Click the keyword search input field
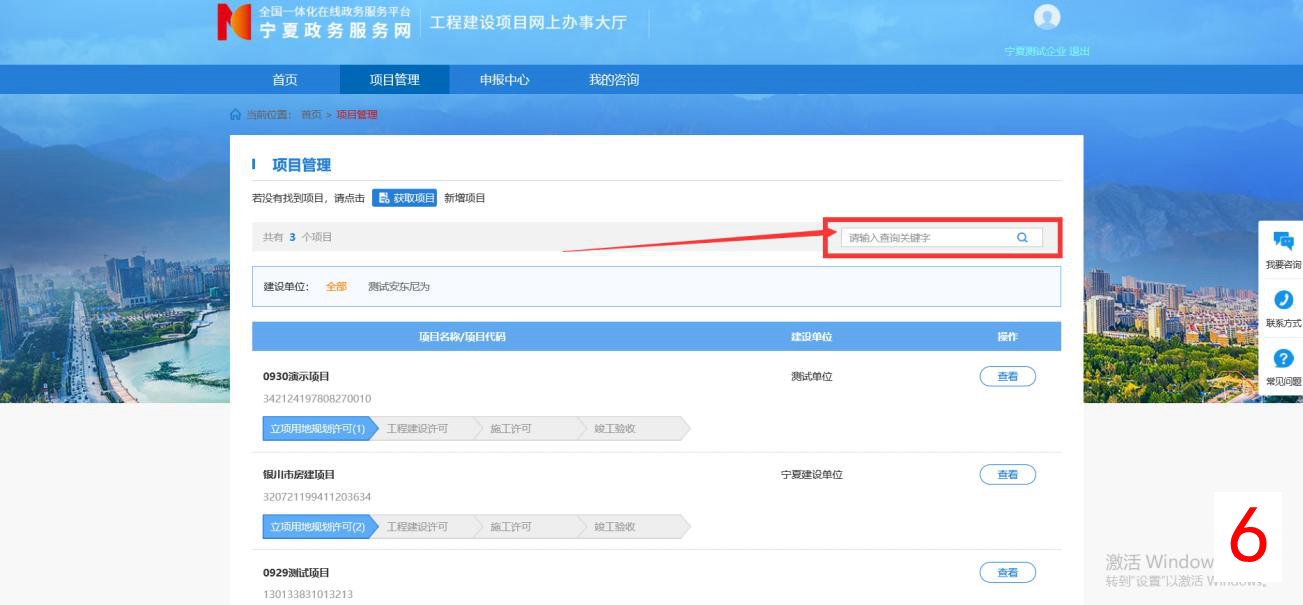This screenshot has width=1303, height=605. [x=925, y=238]
